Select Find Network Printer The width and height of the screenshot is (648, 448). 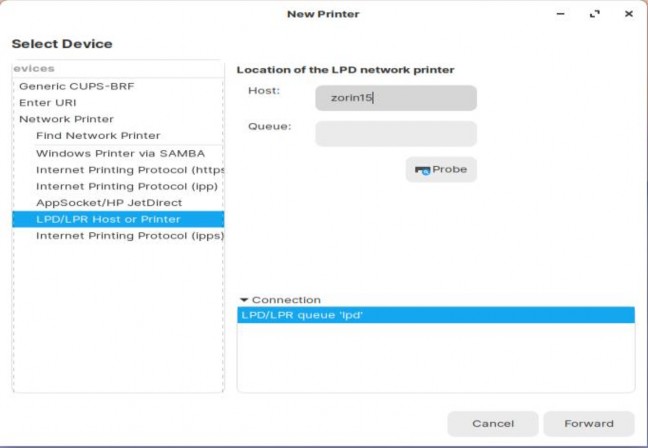point(97,135)
